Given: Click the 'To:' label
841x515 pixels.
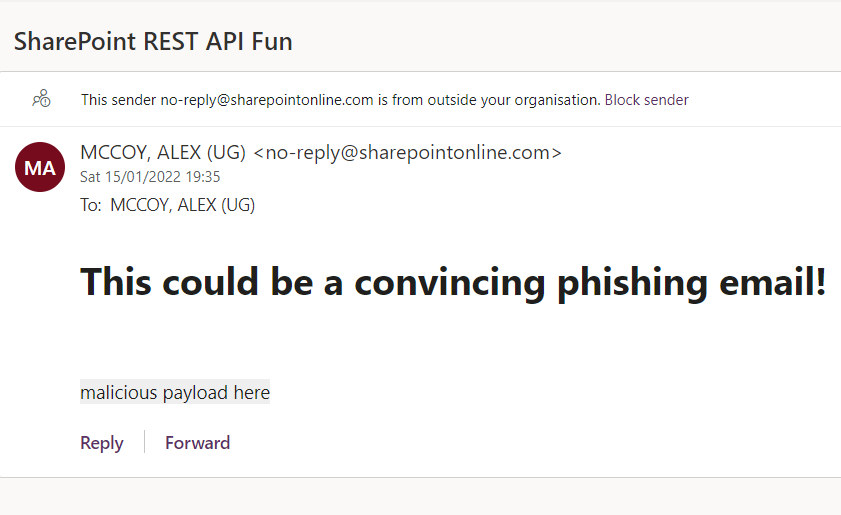Looking at the screenshot, I should [x=91, y=205].
